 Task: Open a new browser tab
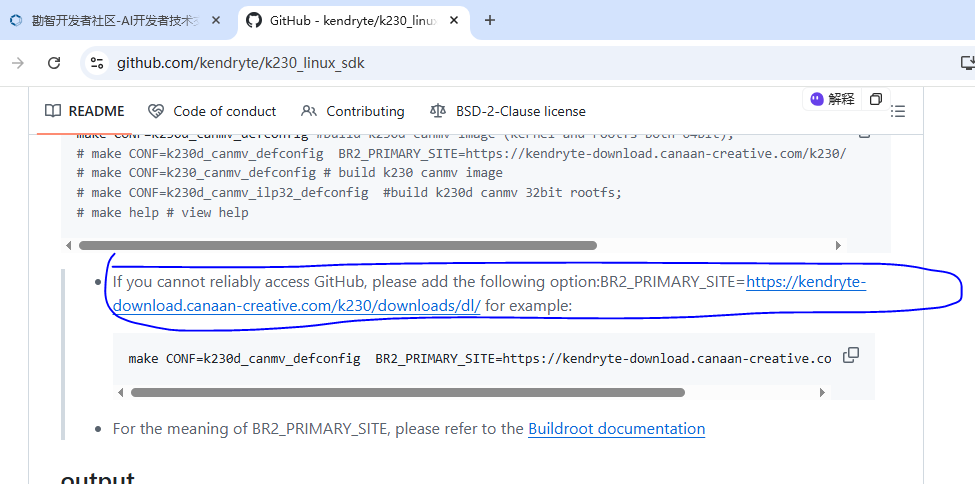pos(490,20)
